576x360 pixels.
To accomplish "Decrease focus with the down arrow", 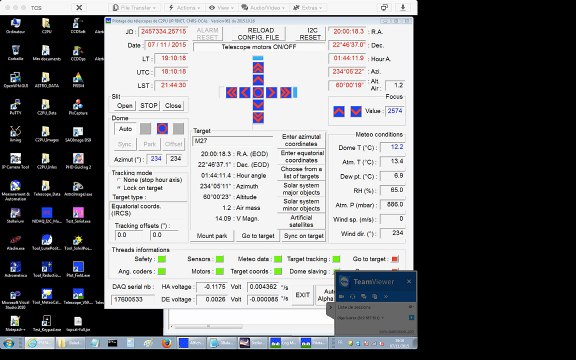I will click(x=356, y=111).
